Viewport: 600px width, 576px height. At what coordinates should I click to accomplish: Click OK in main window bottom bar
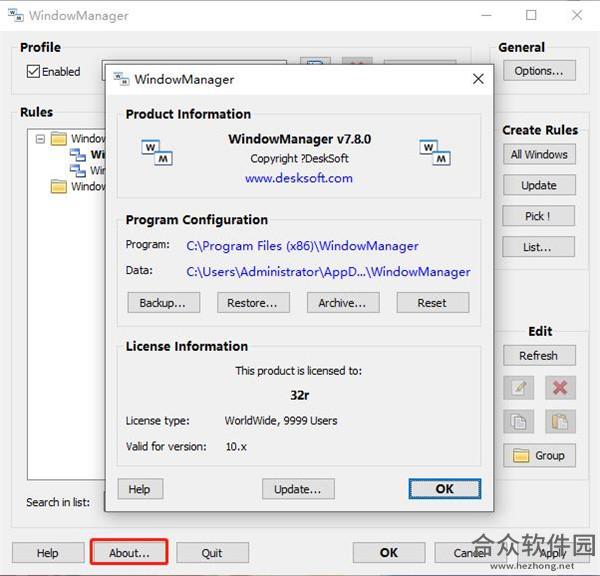389,553
